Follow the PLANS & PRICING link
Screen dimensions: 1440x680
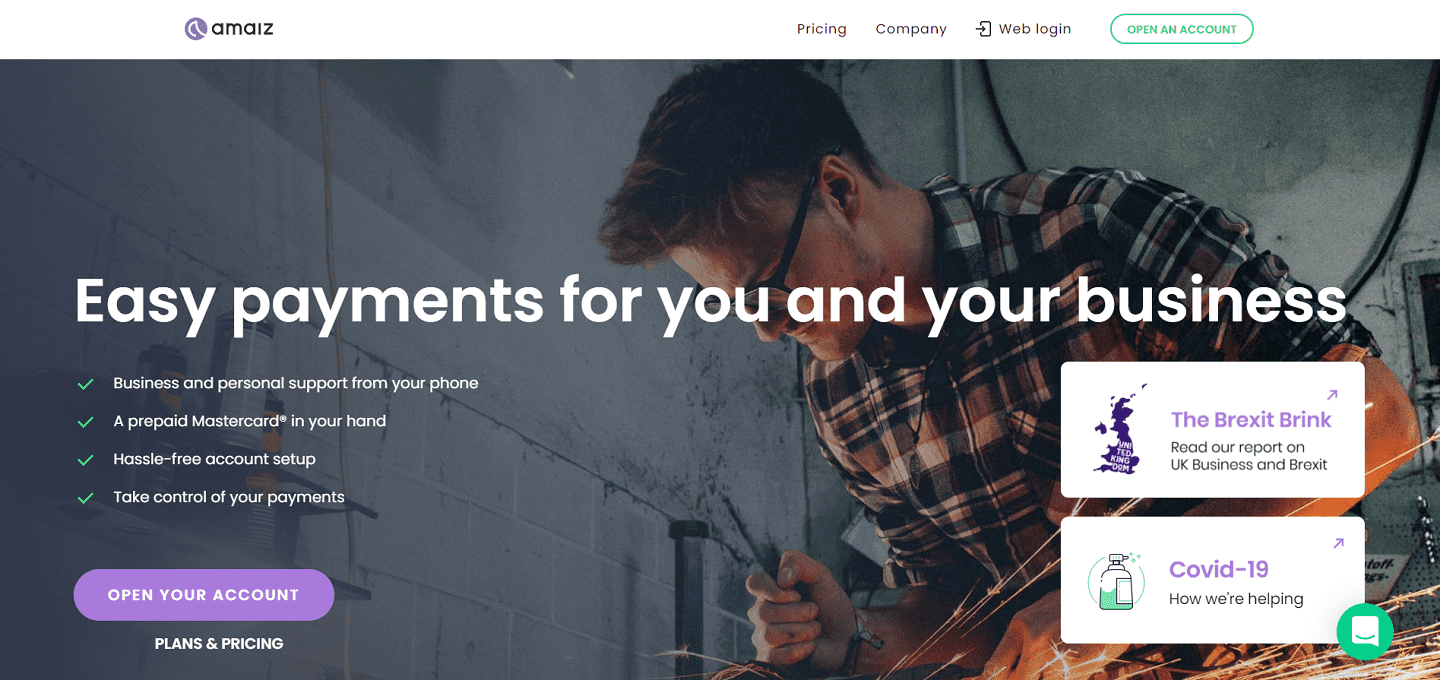coord(219,644)
